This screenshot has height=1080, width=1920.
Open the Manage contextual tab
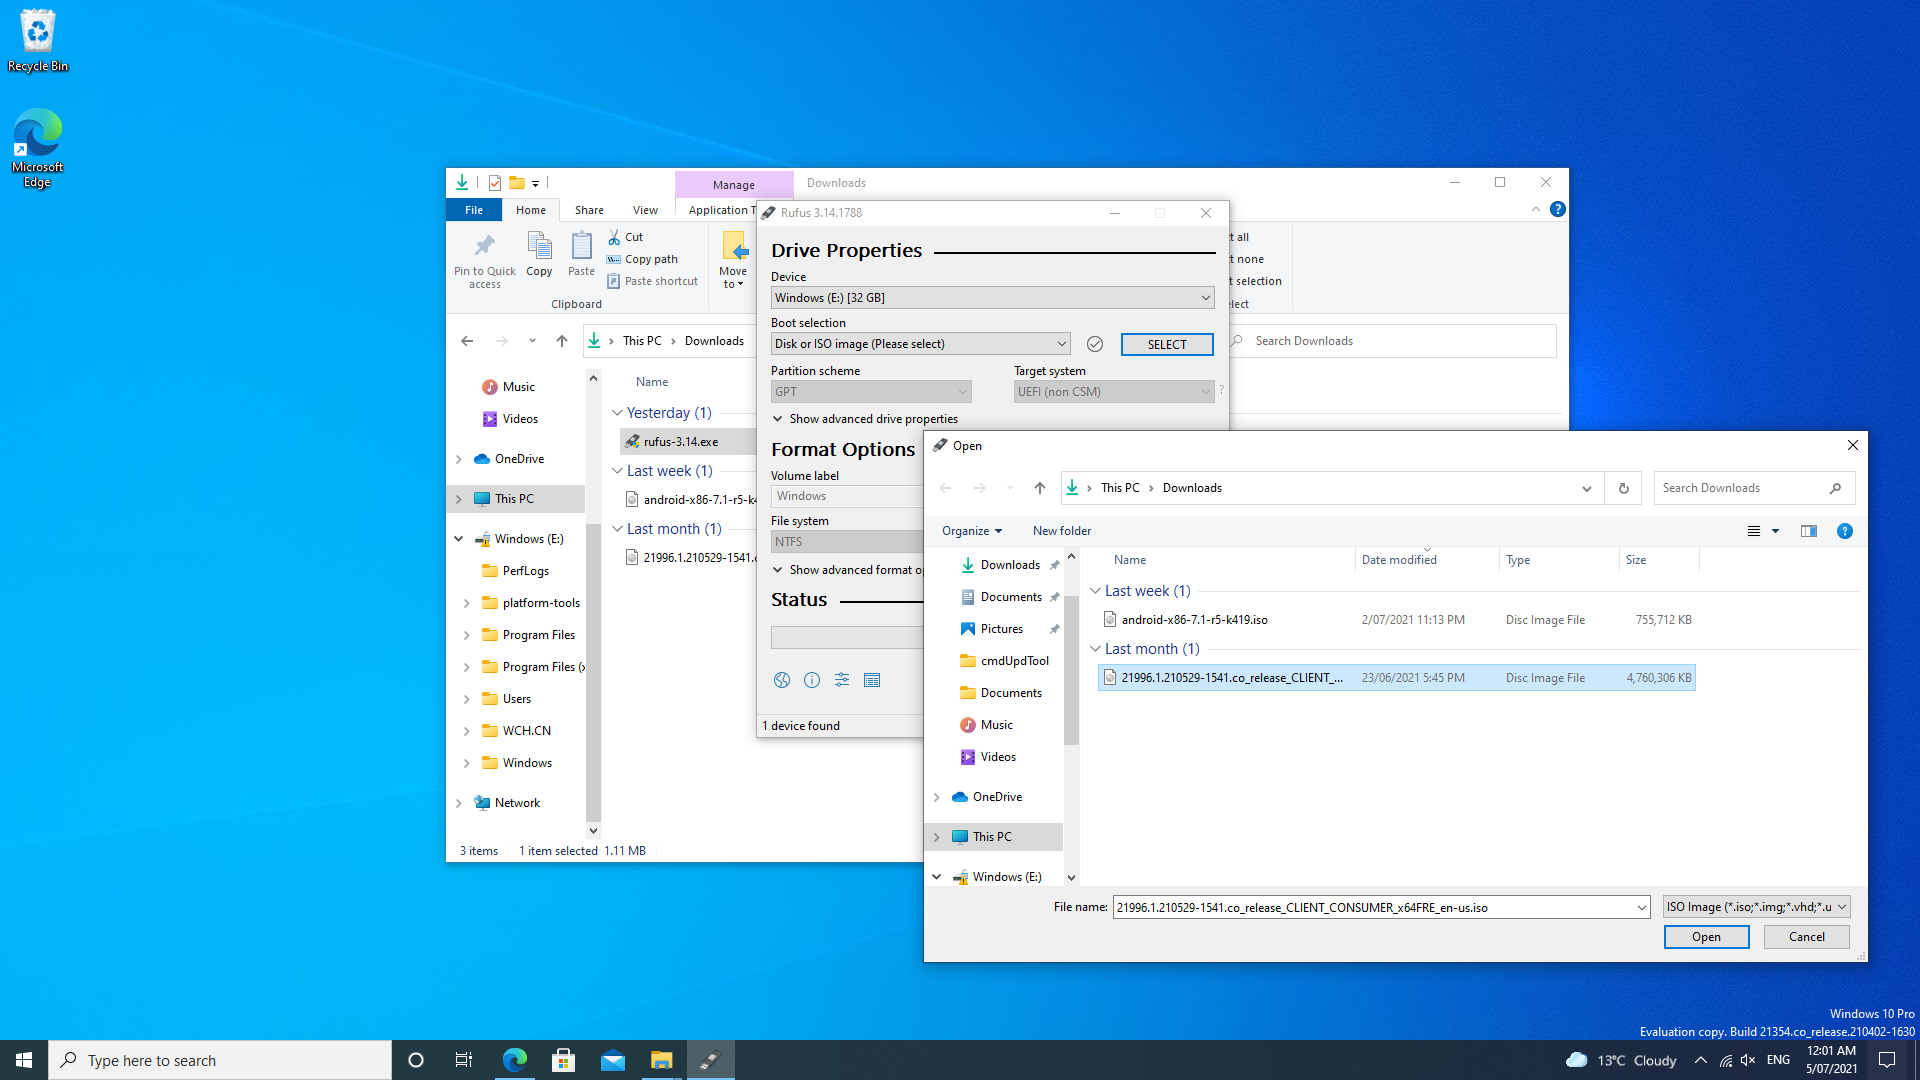tap(734, 185)
